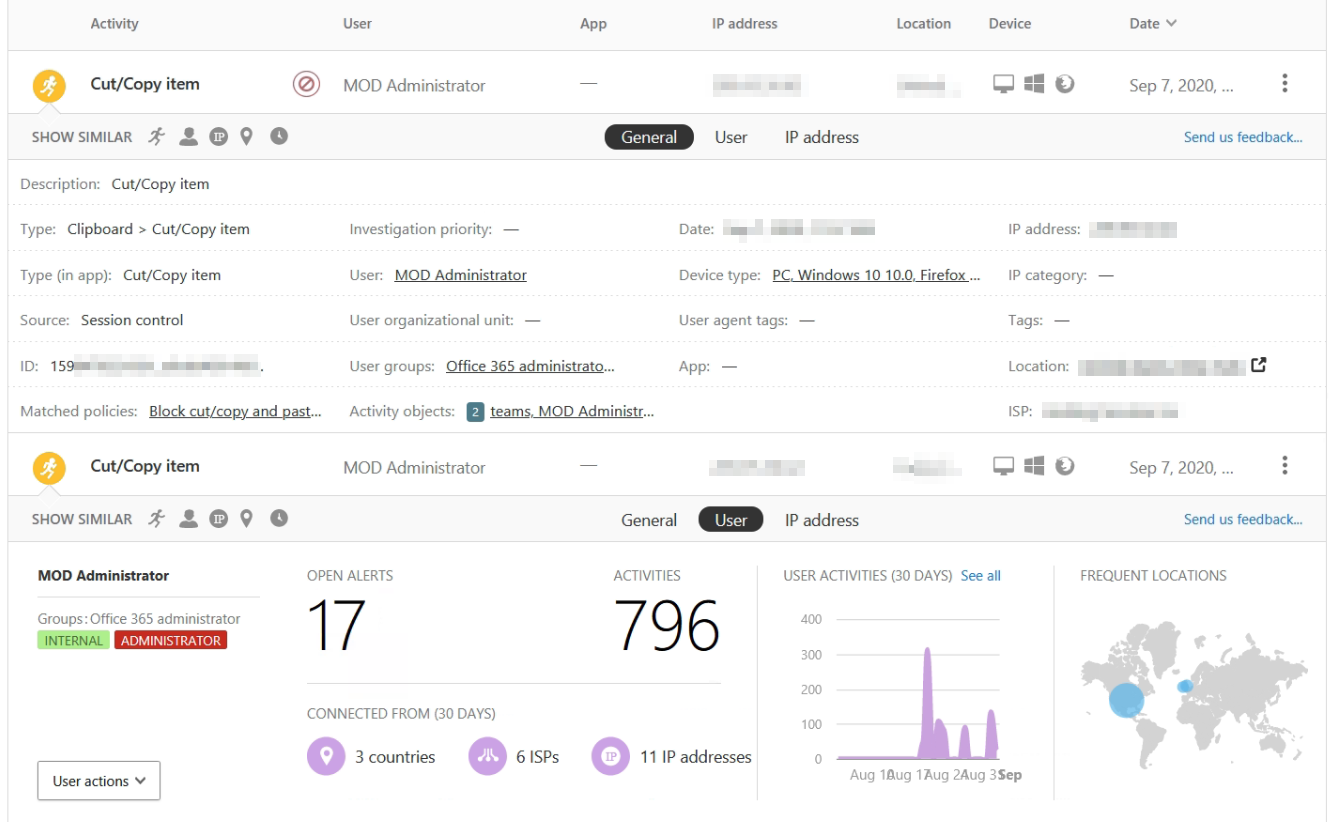Show similar by time in the first row's panel
1332x822 pixels.
click(279, 136)
